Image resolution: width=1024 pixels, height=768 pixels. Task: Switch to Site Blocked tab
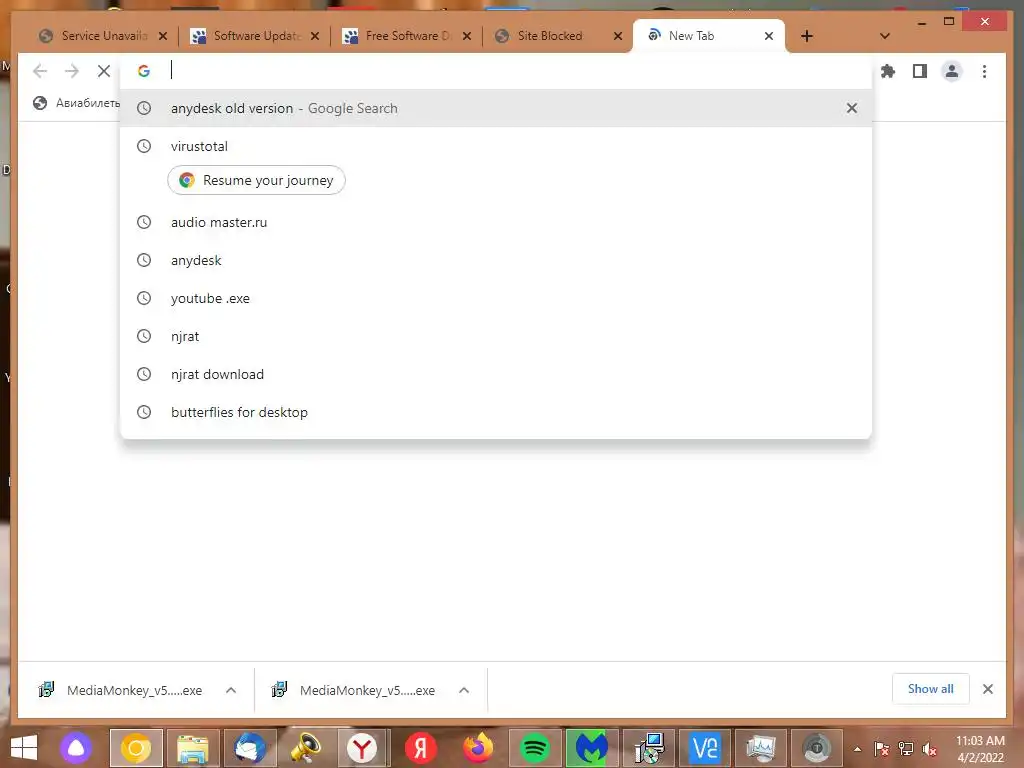coord(558,36)
